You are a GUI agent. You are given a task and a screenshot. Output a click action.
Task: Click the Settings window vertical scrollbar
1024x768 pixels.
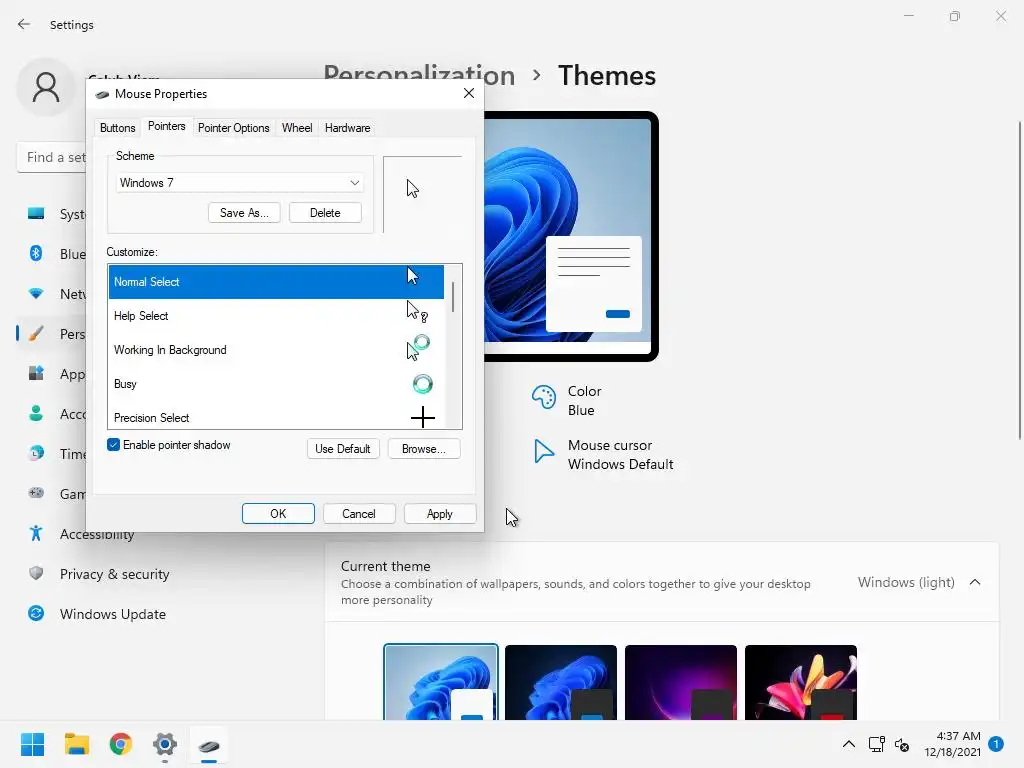(x=1019, y=281)
